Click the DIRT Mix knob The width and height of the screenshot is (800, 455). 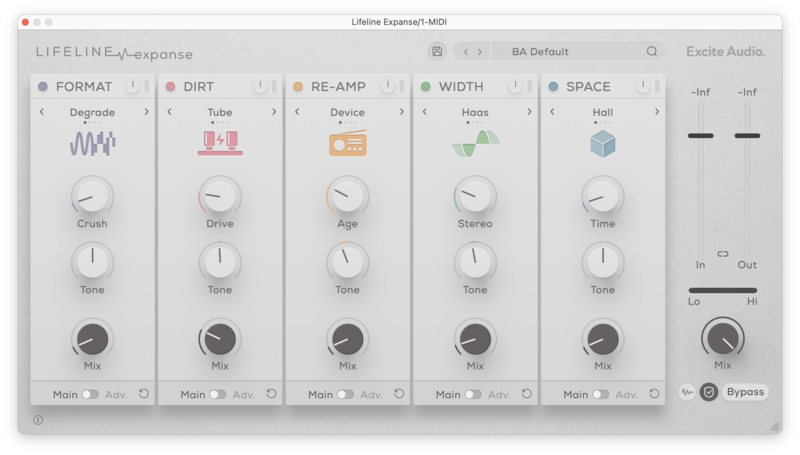click(220, 339)
